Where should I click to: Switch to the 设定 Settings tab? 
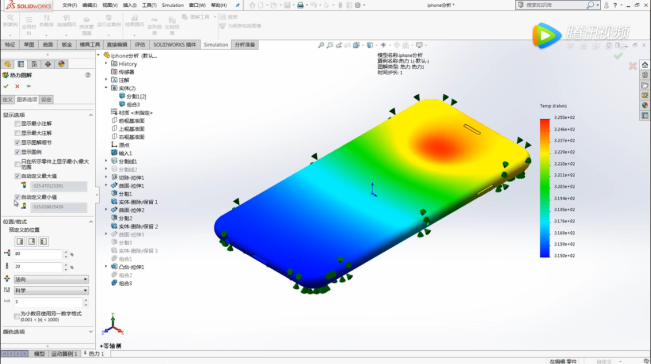click(46, 100)
